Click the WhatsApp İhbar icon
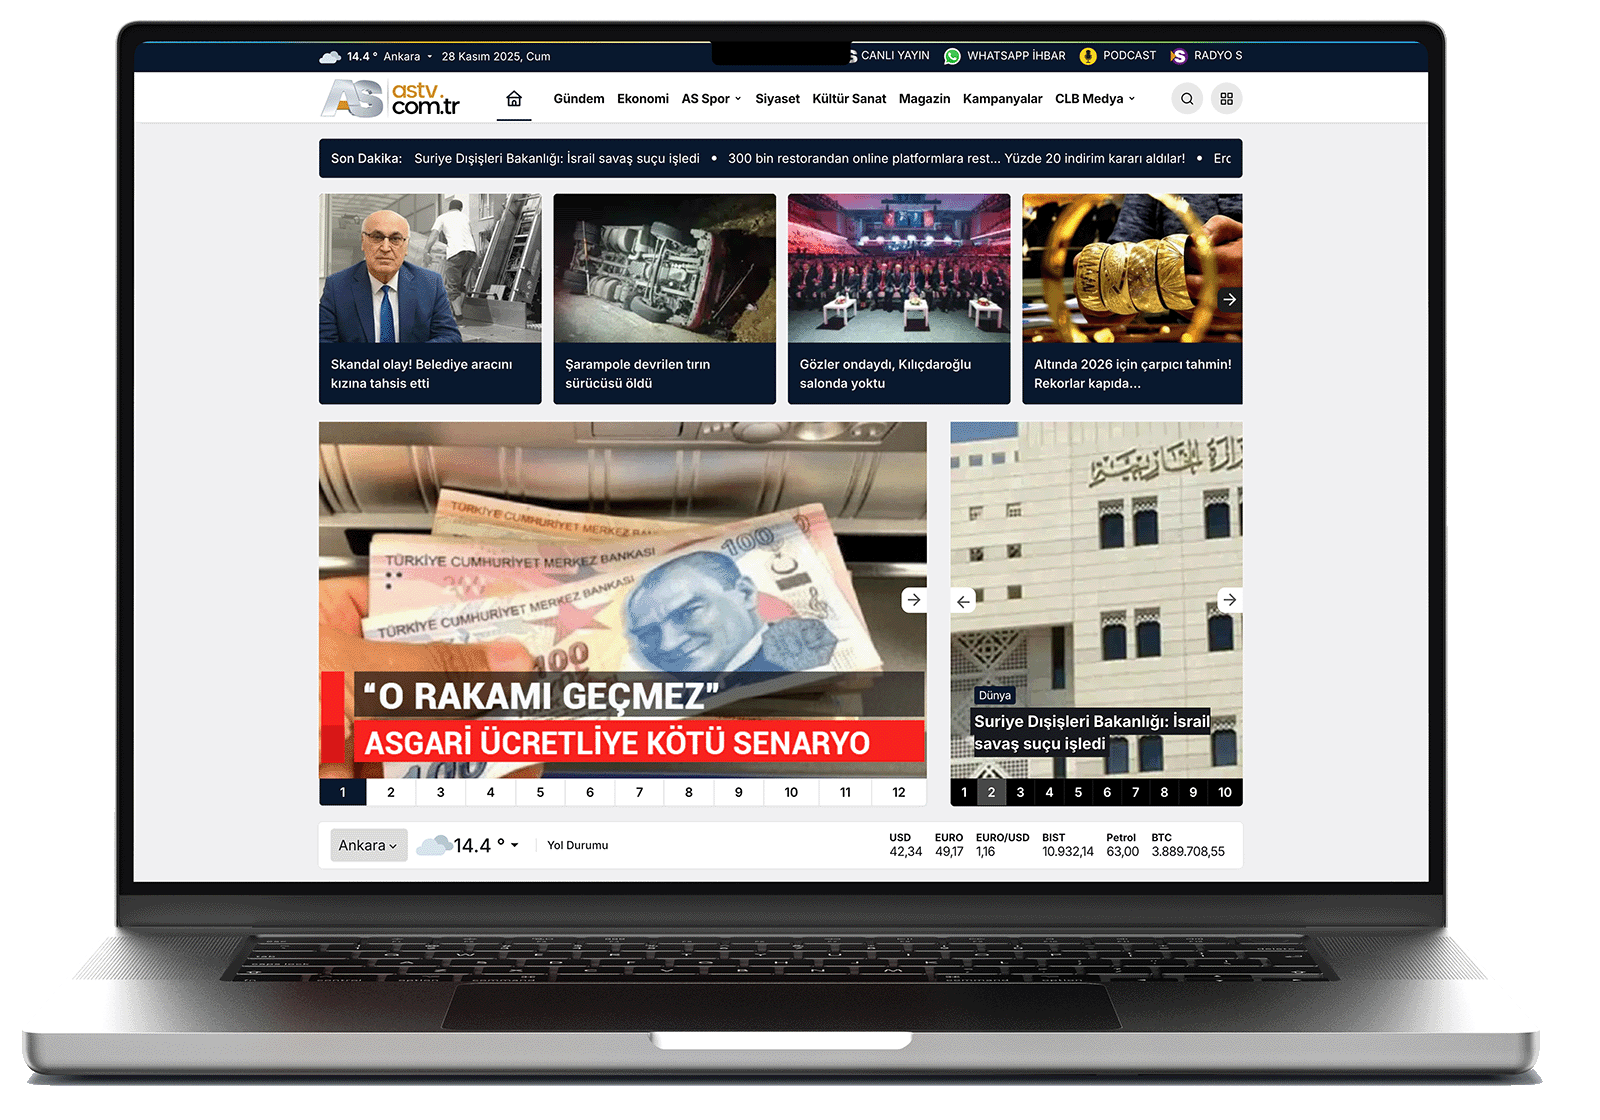The height and width of the screenshot is (1120, 1600). click(x=952, y=56)
